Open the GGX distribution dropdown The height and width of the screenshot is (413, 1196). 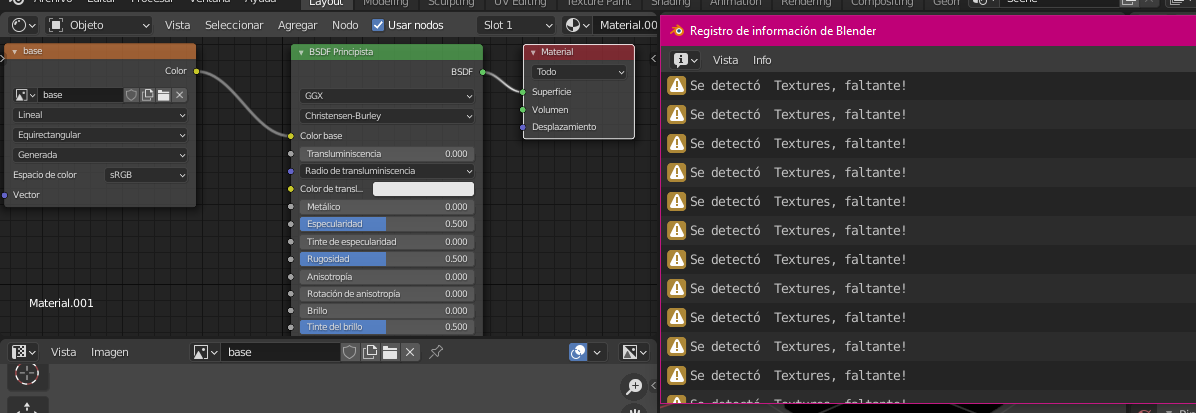pyautogui.click(x=386, y=96)
